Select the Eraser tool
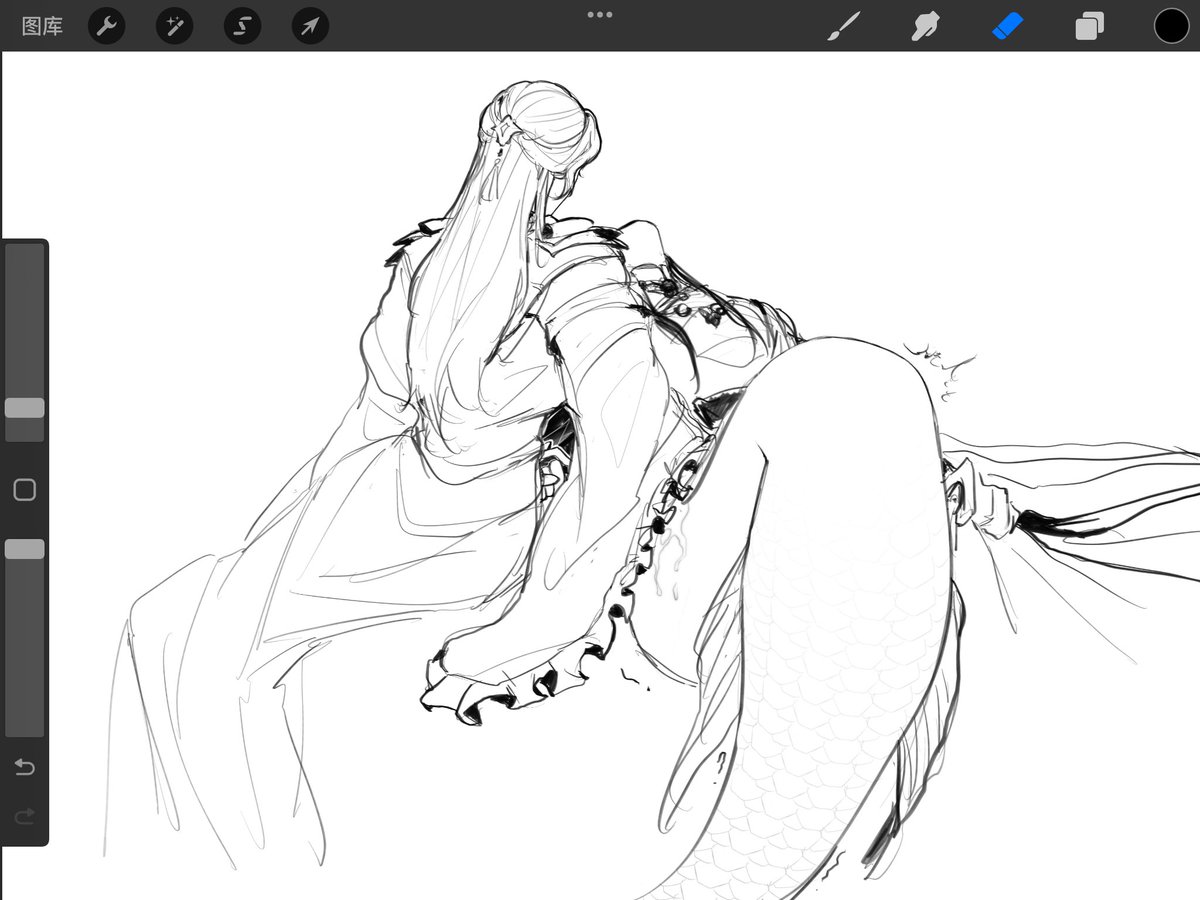 tap(1008, 26)
